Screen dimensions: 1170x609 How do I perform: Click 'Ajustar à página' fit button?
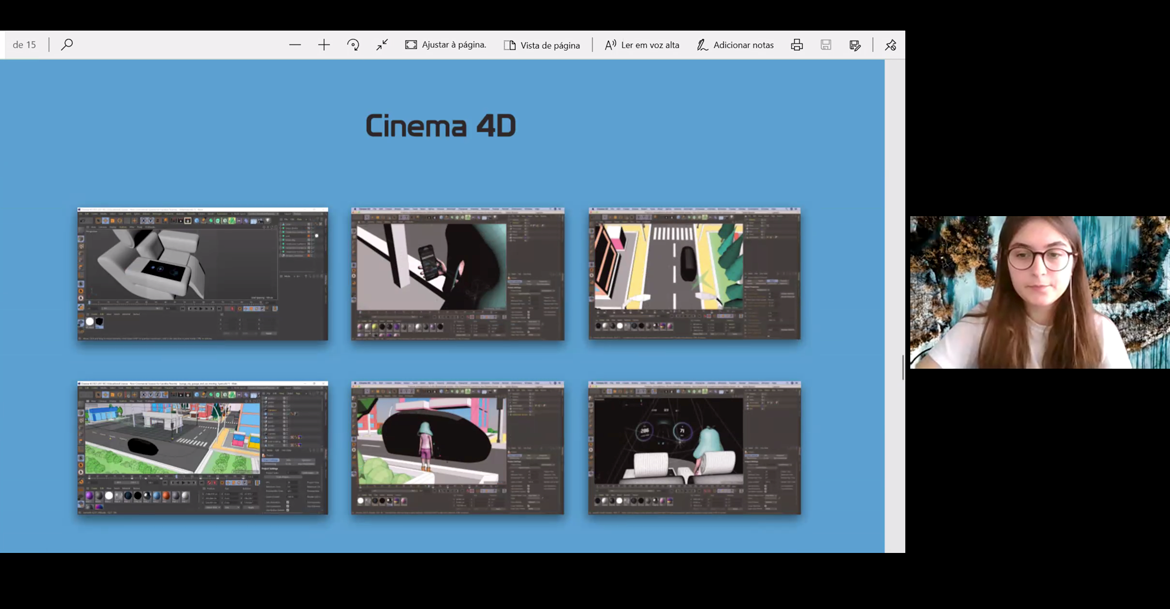[x=446, y=45]
